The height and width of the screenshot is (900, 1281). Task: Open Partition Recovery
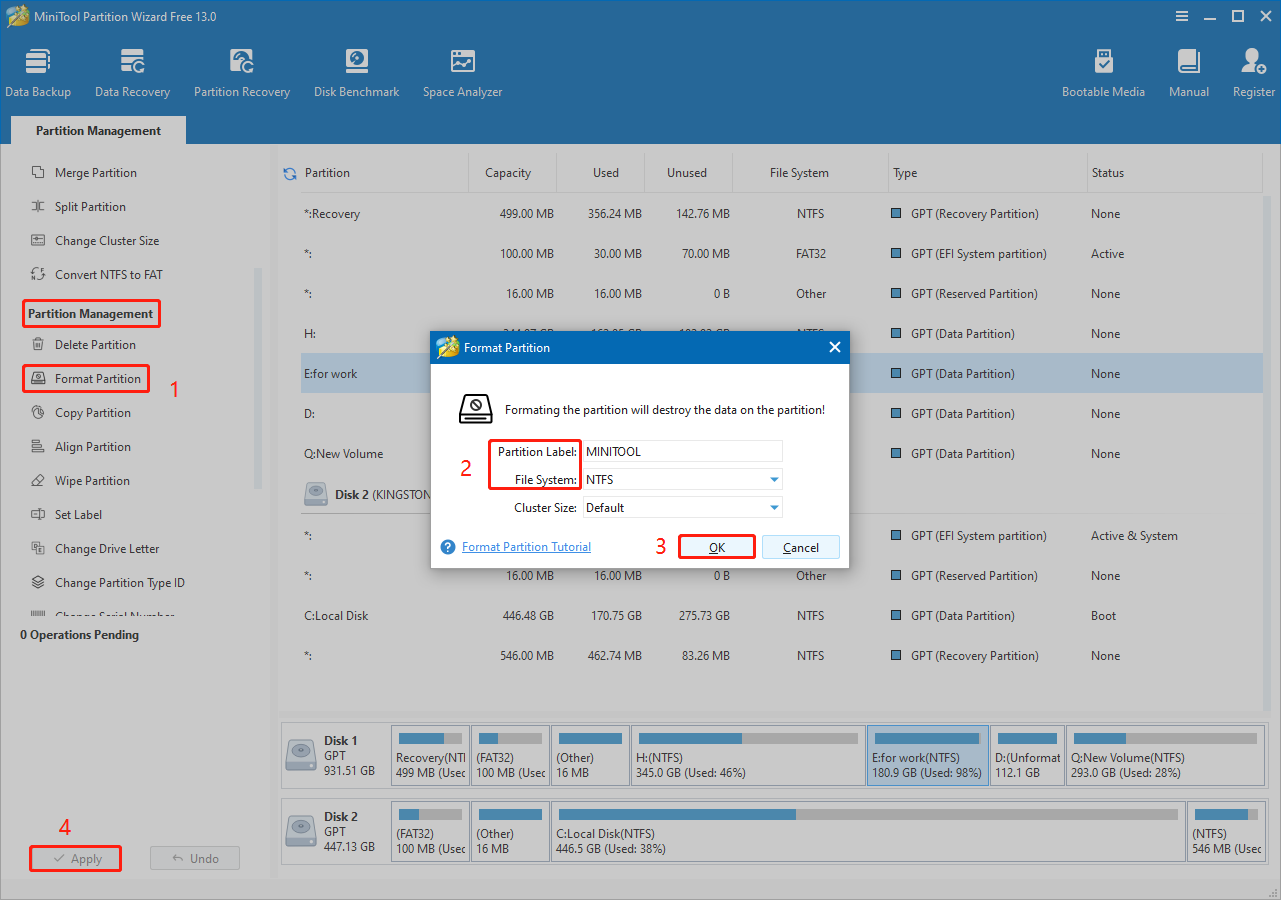241,70
